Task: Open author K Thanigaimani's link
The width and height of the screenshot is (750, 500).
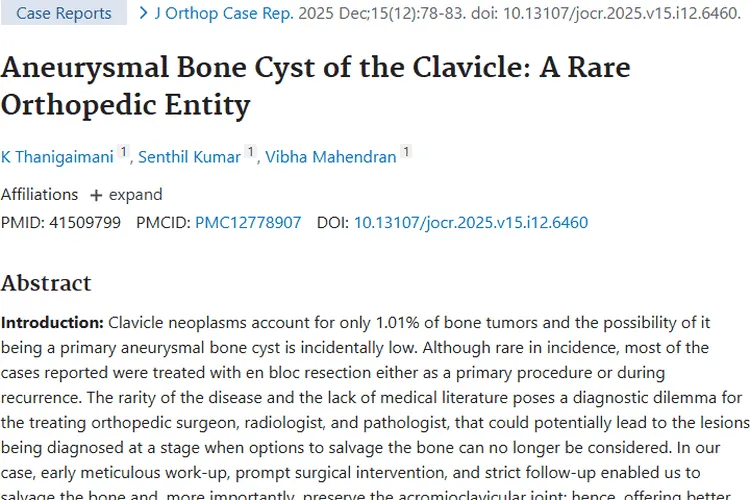Action: [57, 157]
